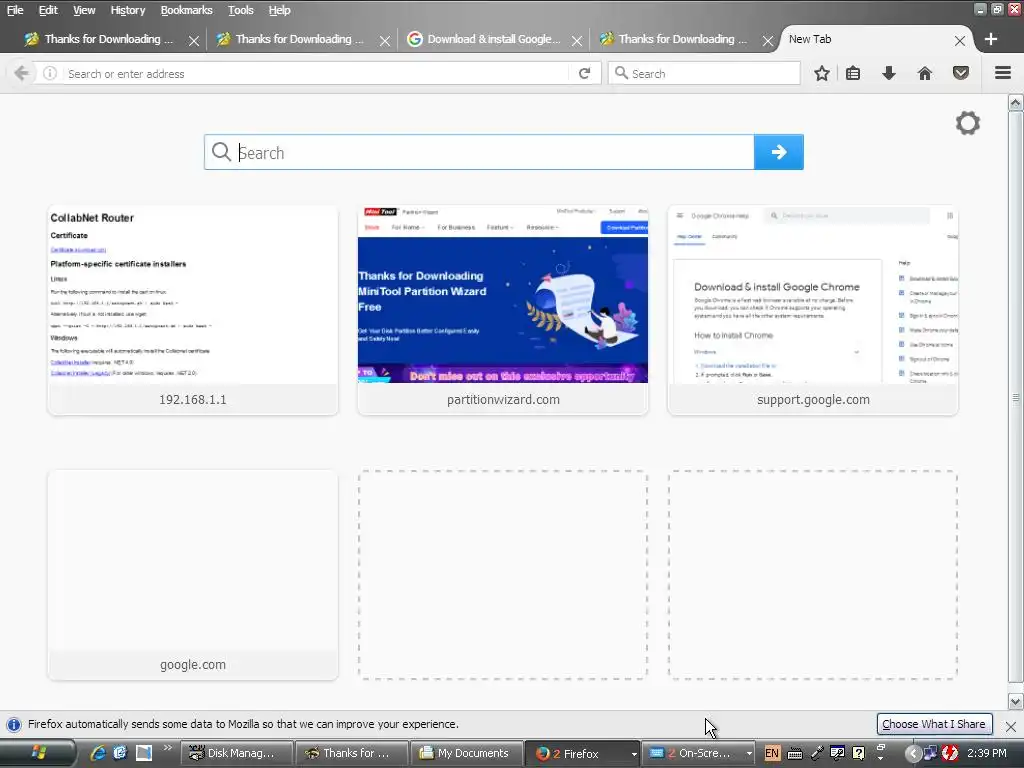
Task: Open the support.google.com tile
Action: 813,310
